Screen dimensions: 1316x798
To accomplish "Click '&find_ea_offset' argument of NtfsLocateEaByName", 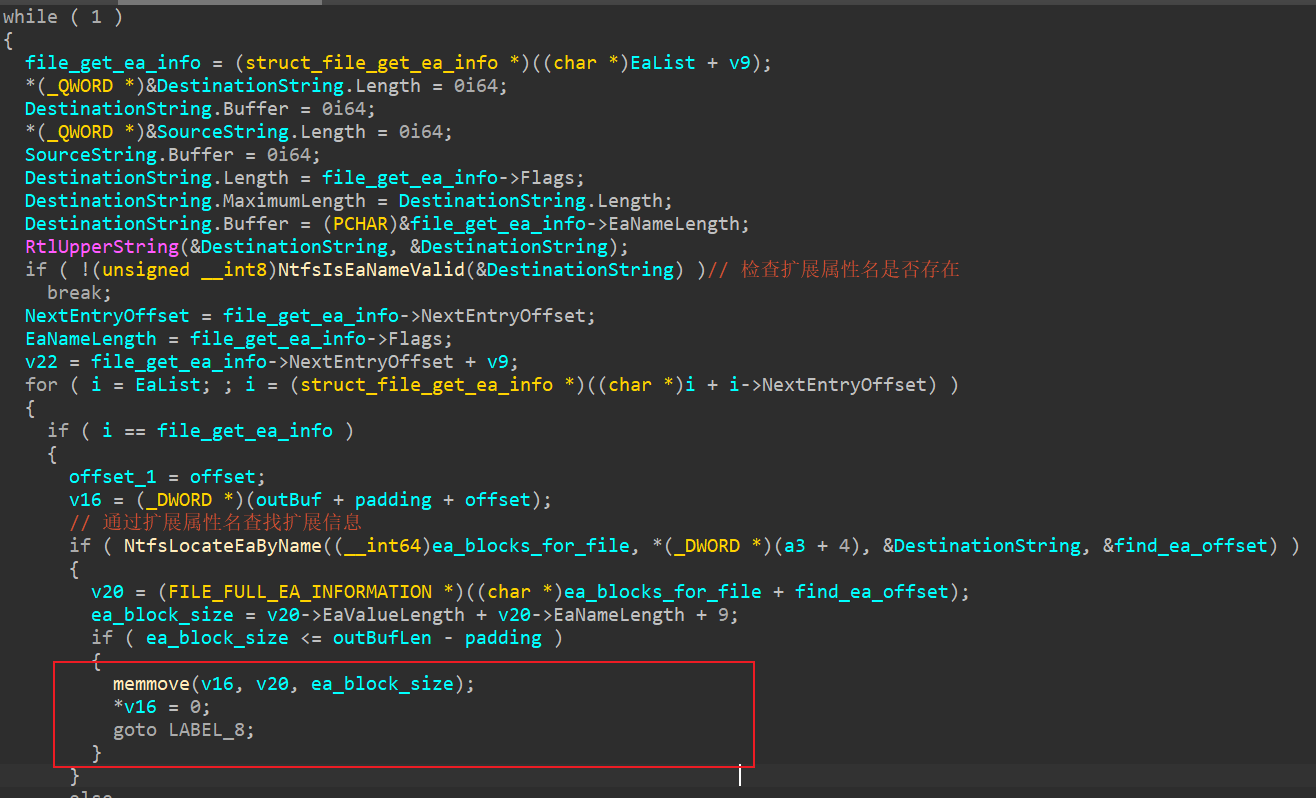I will click(1185, 545).
